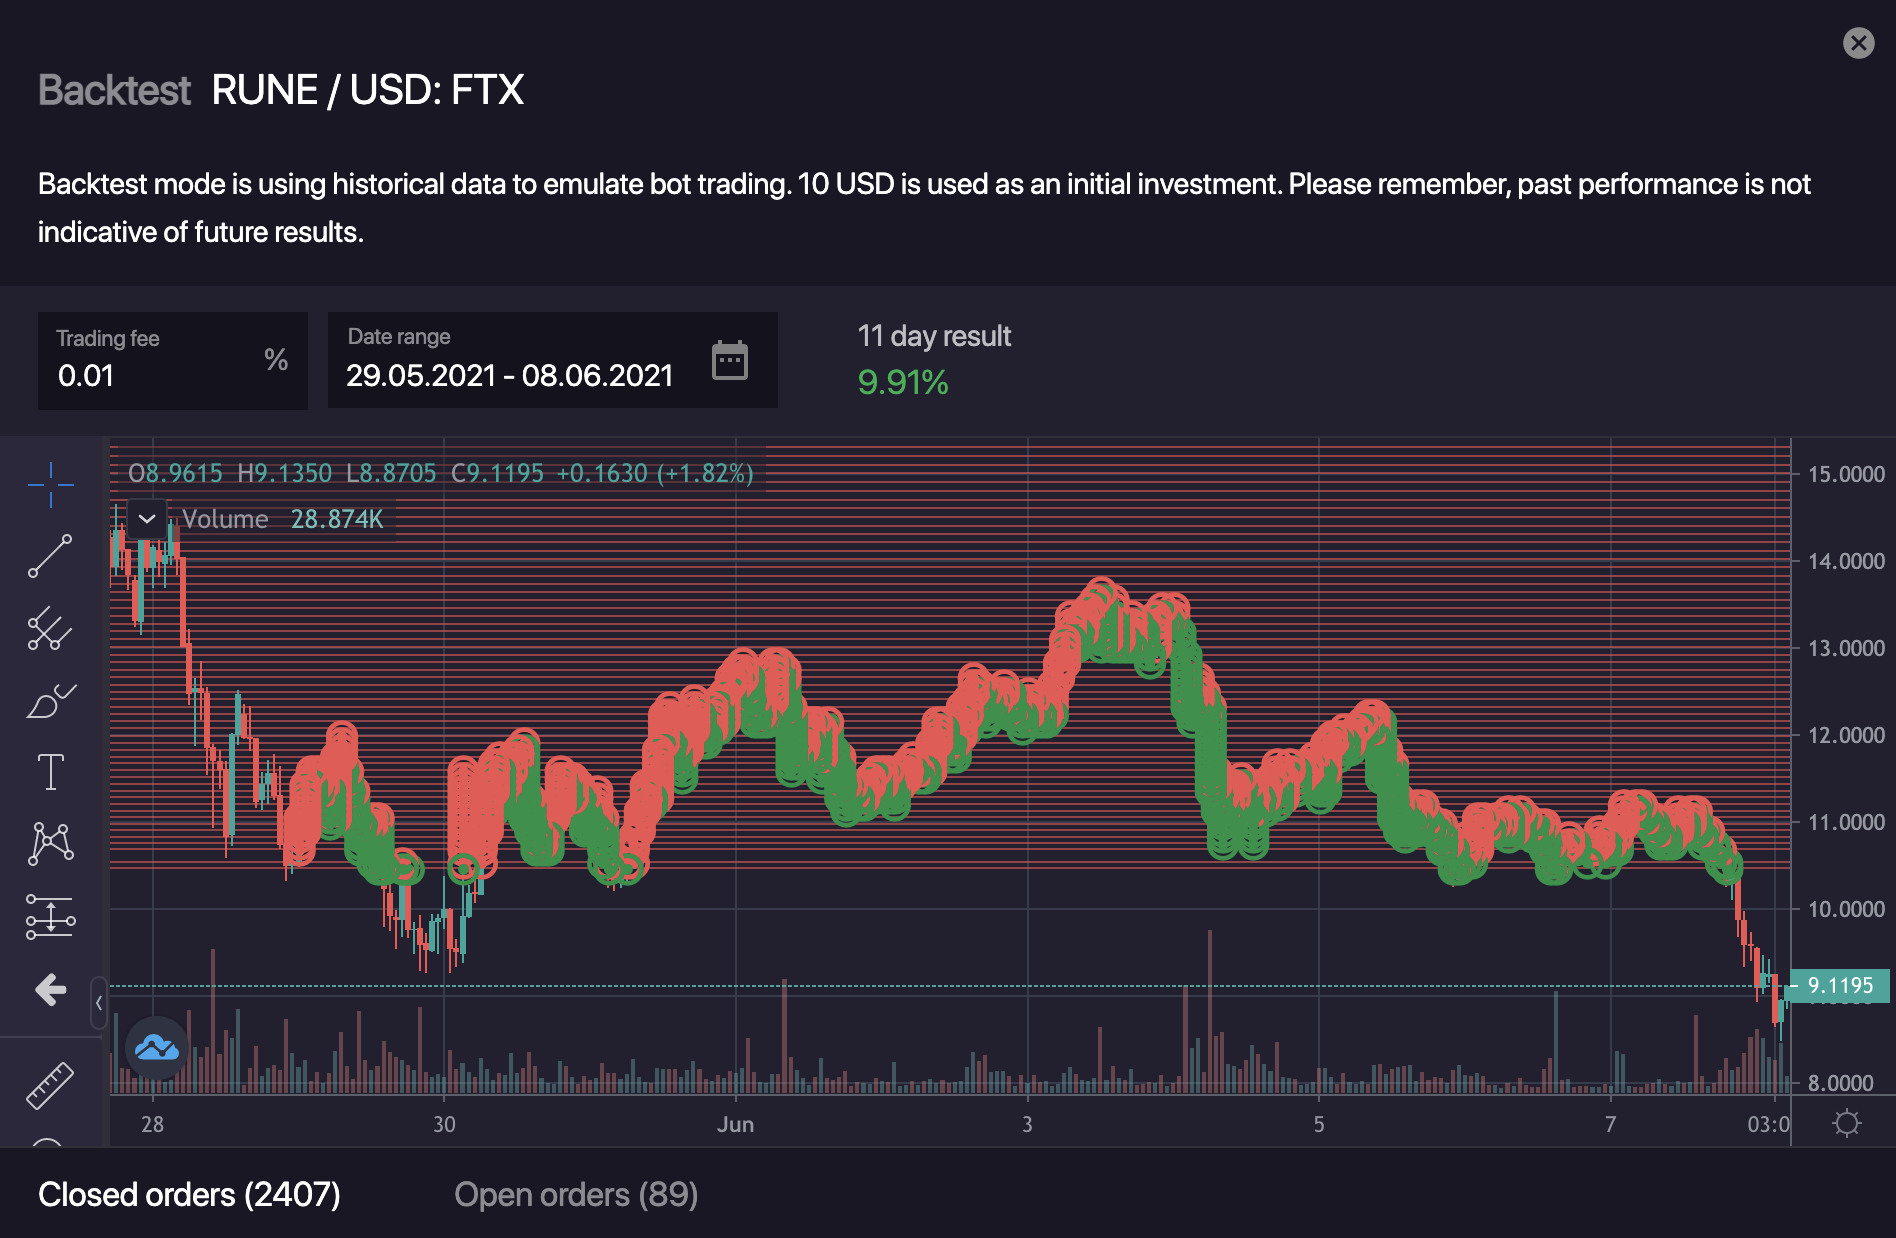This screenshot has width=1896, height=1238.
Task: Select the text annotation tool
Action: pos(50,772)
